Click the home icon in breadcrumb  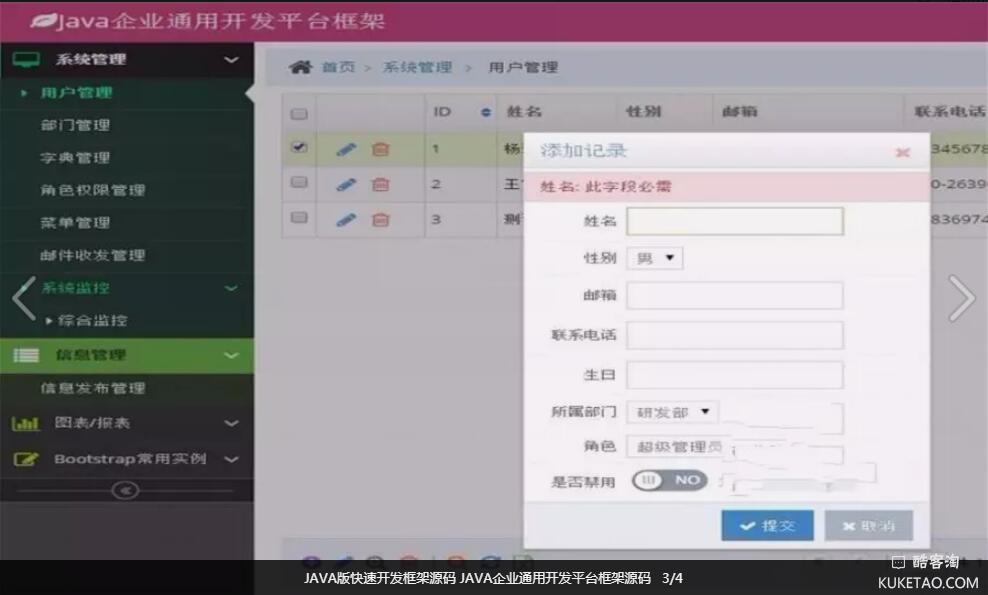[x=300, y=67]
